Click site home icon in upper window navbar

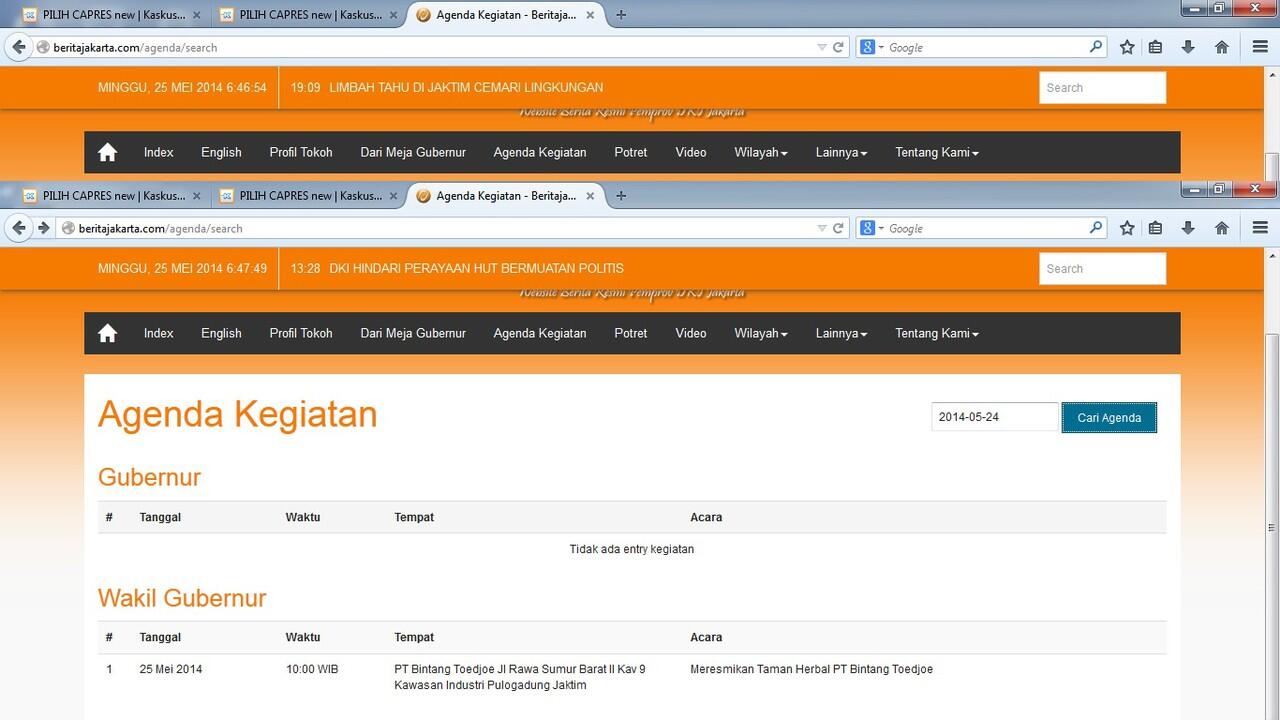click(x=107, y=152)
